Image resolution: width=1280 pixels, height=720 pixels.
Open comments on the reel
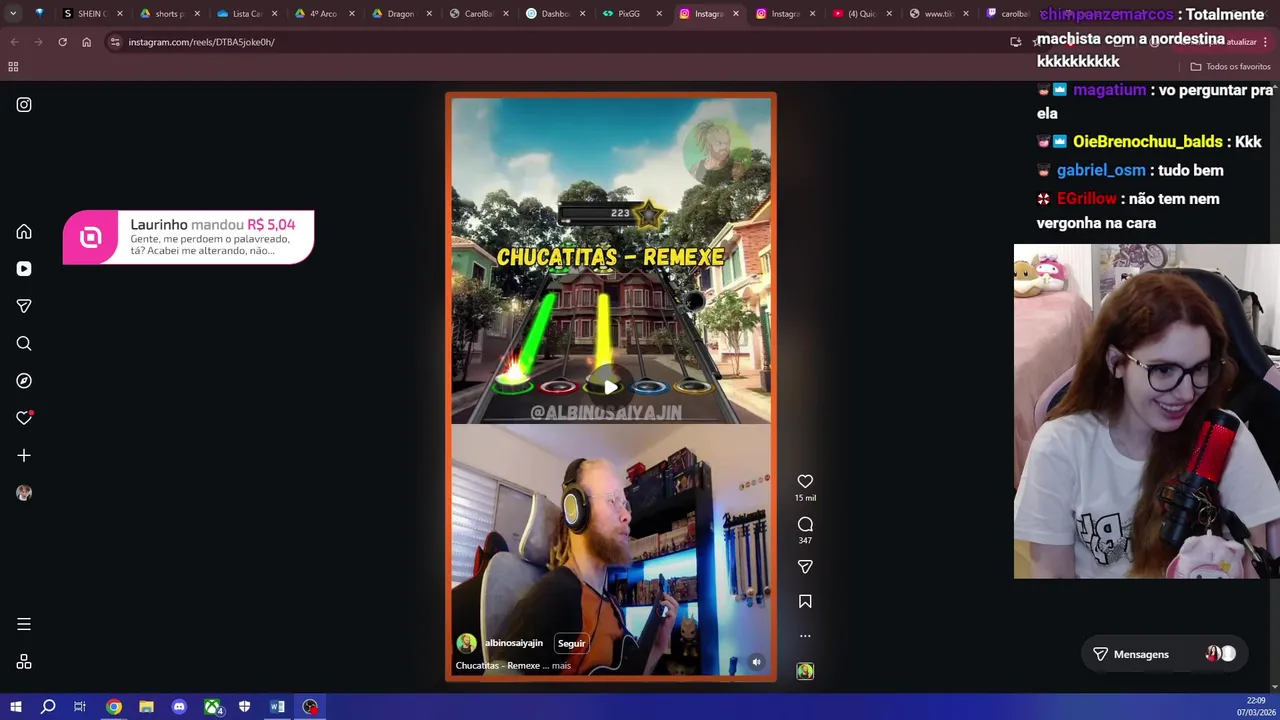805,524
